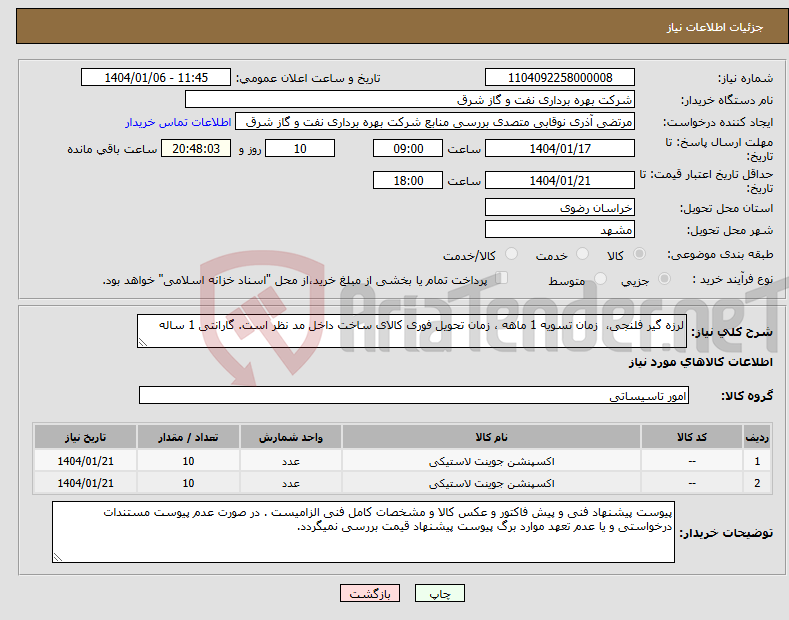Click the توضیحات خریدار notes textarea

pos(363,532)
